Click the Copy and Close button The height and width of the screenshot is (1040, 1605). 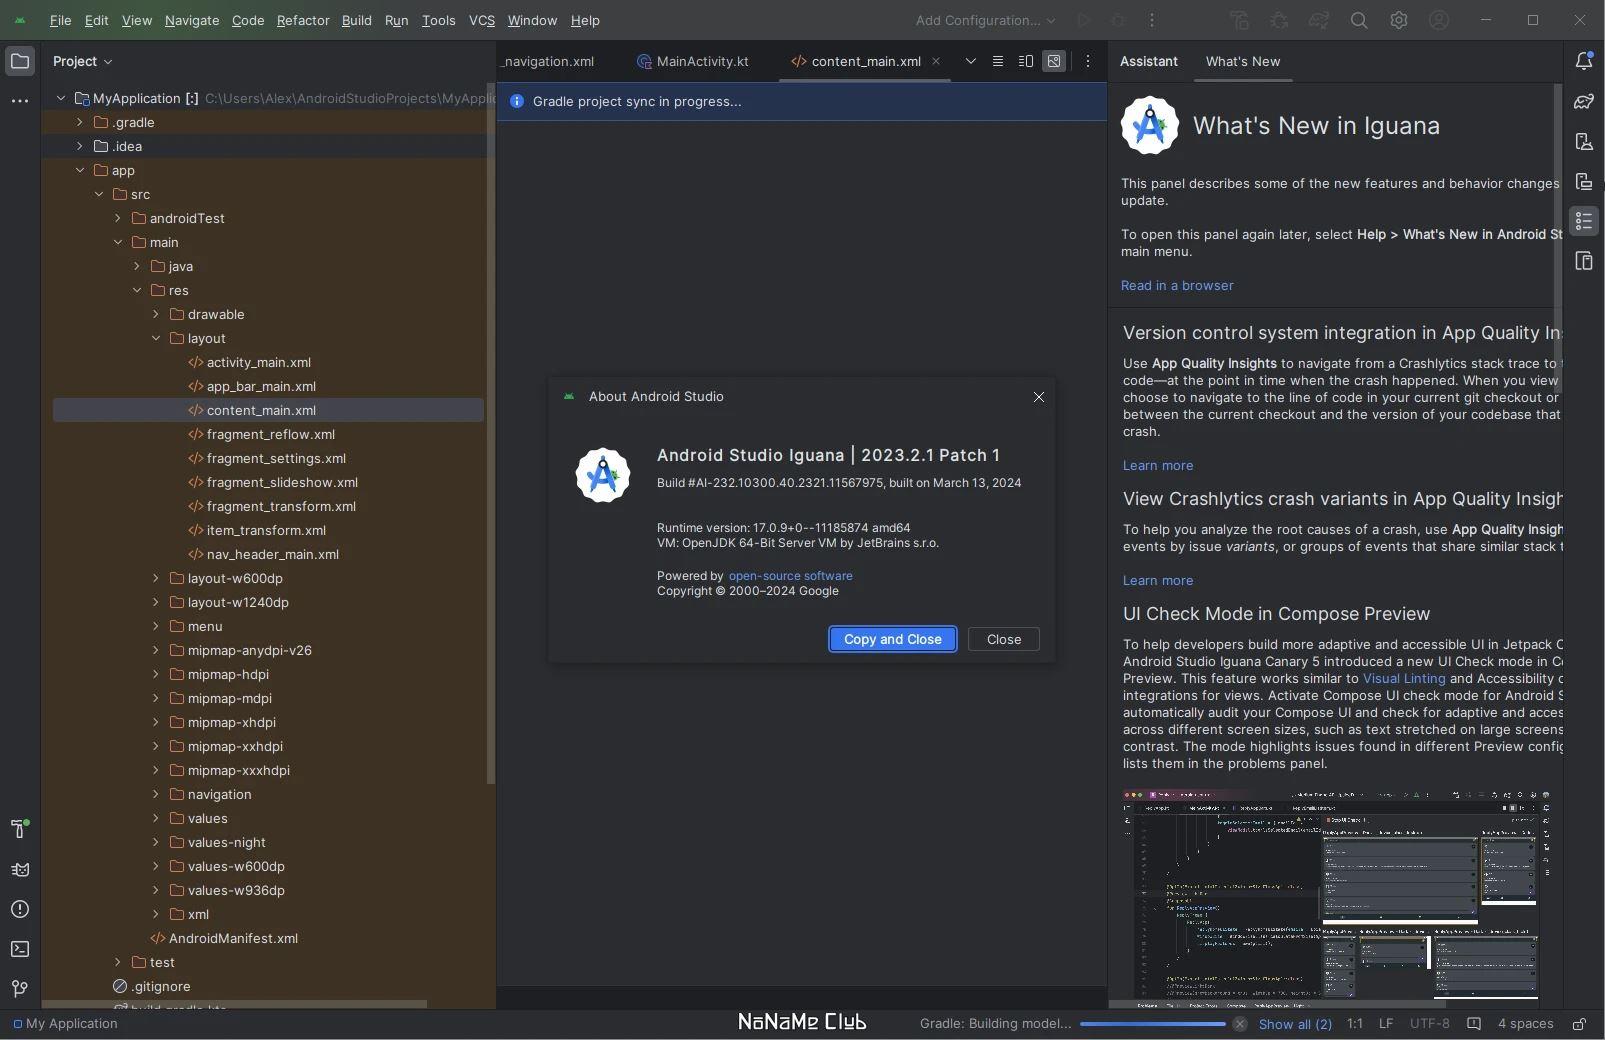[x=893, y=639]
